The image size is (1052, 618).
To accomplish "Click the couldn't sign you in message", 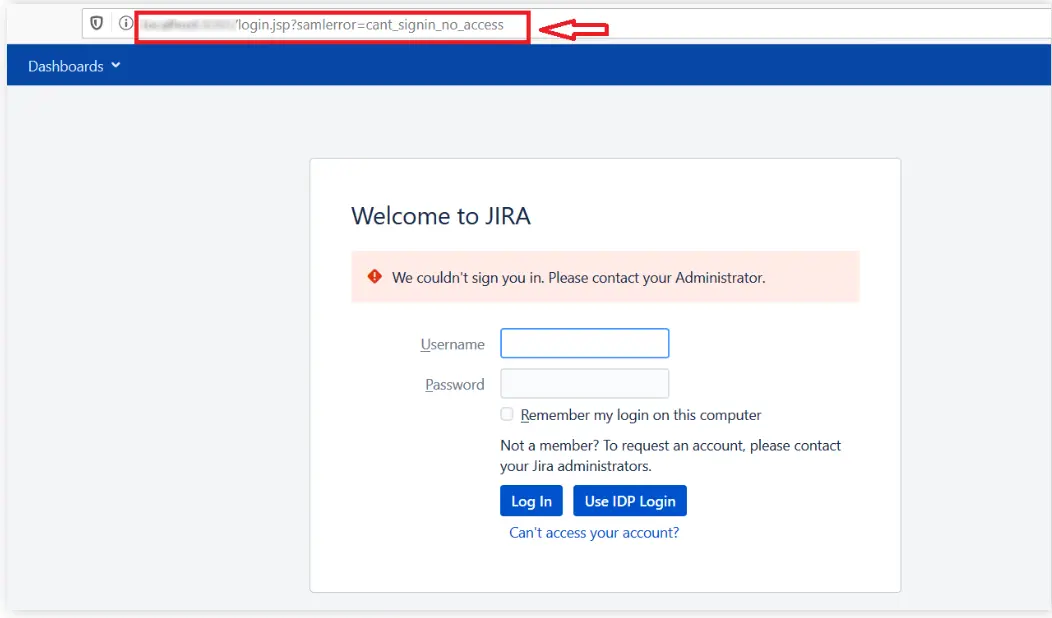I will click(578, 278).
